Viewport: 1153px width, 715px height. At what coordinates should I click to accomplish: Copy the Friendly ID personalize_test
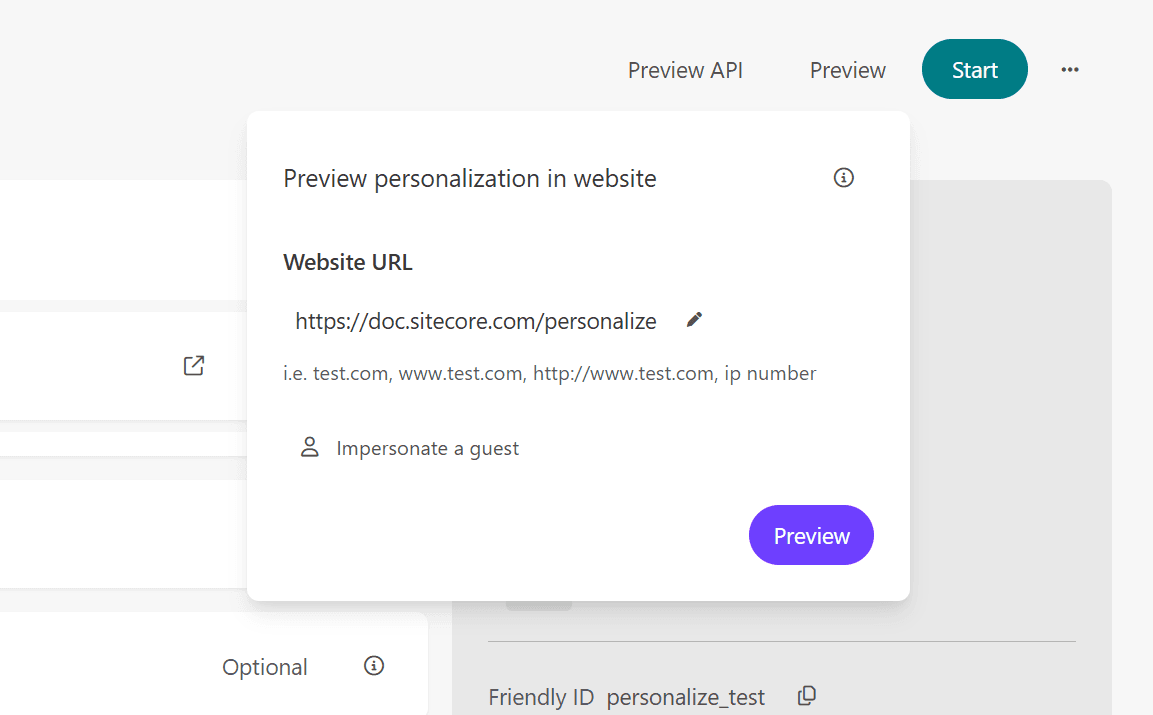[x=807, y=696]
